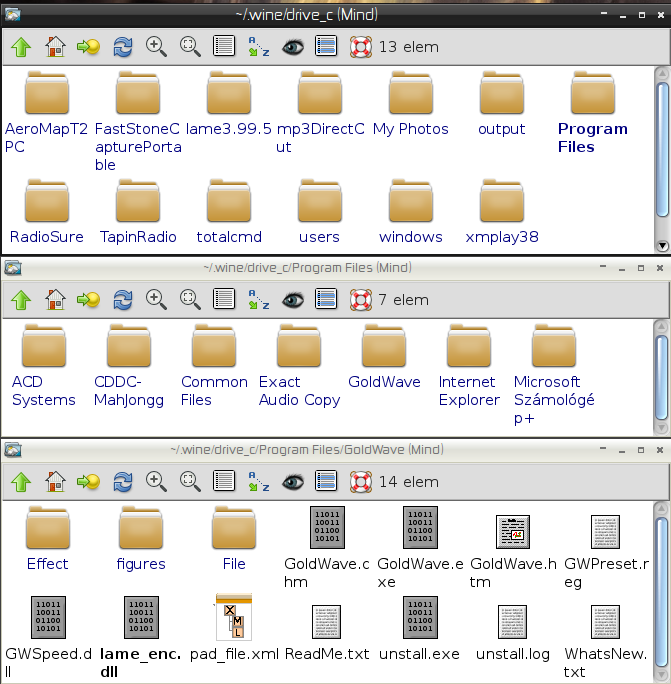Open help lifebuoy in GoldWave window
The height and width of the screenshot is (684, 671).
(x=361, y=482)
